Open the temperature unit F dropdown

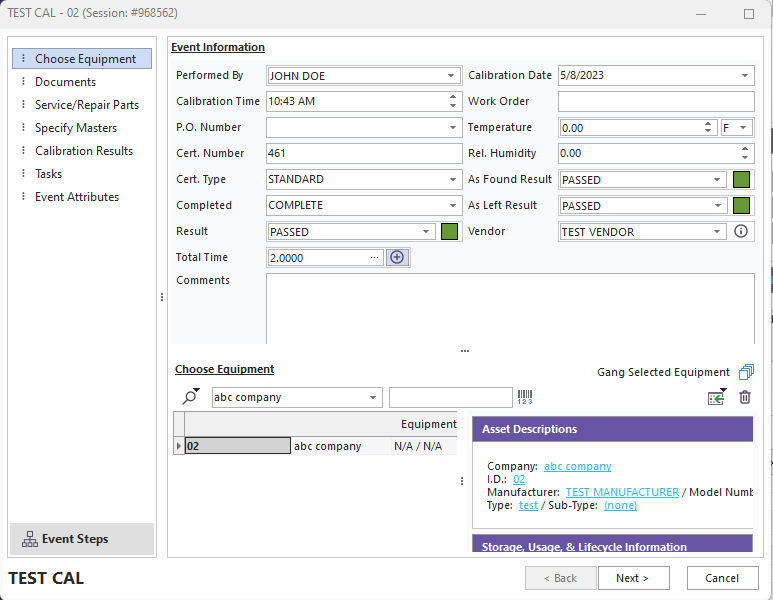coord(743,128)
